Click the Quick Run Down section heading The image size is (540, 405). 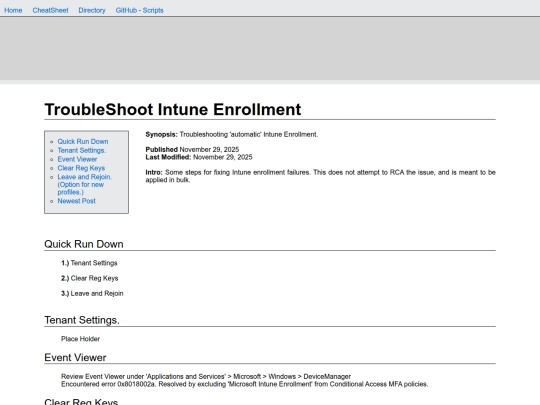pyautogui.click(x=84, y=244)
